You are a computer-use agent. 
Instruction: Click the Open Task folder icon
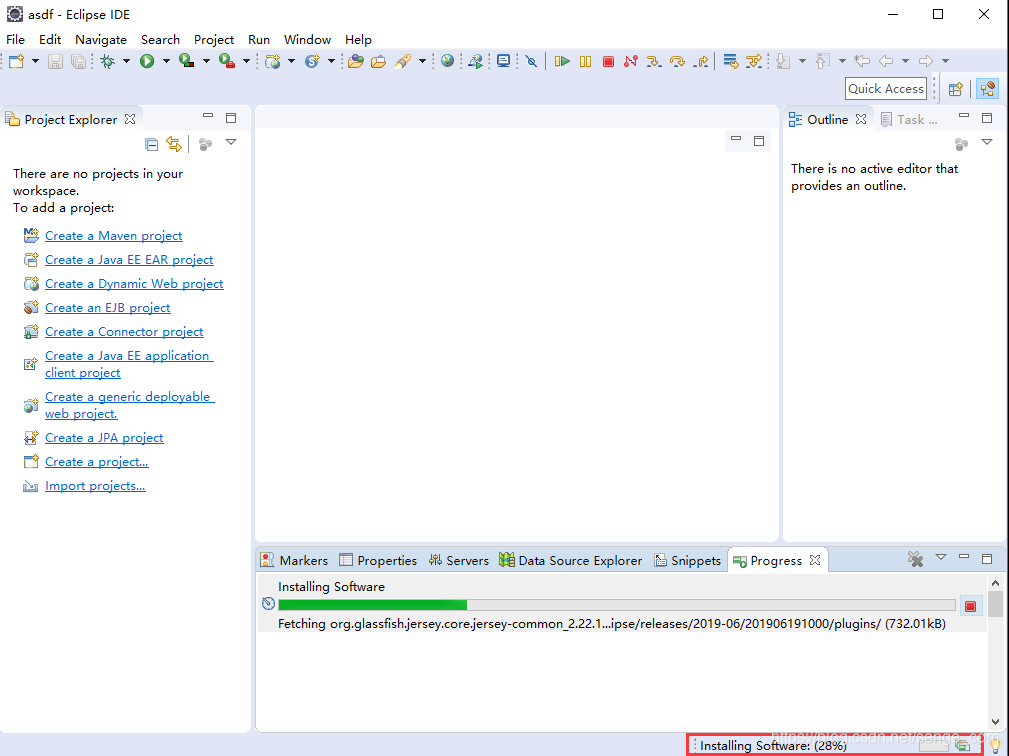(378, 61)
